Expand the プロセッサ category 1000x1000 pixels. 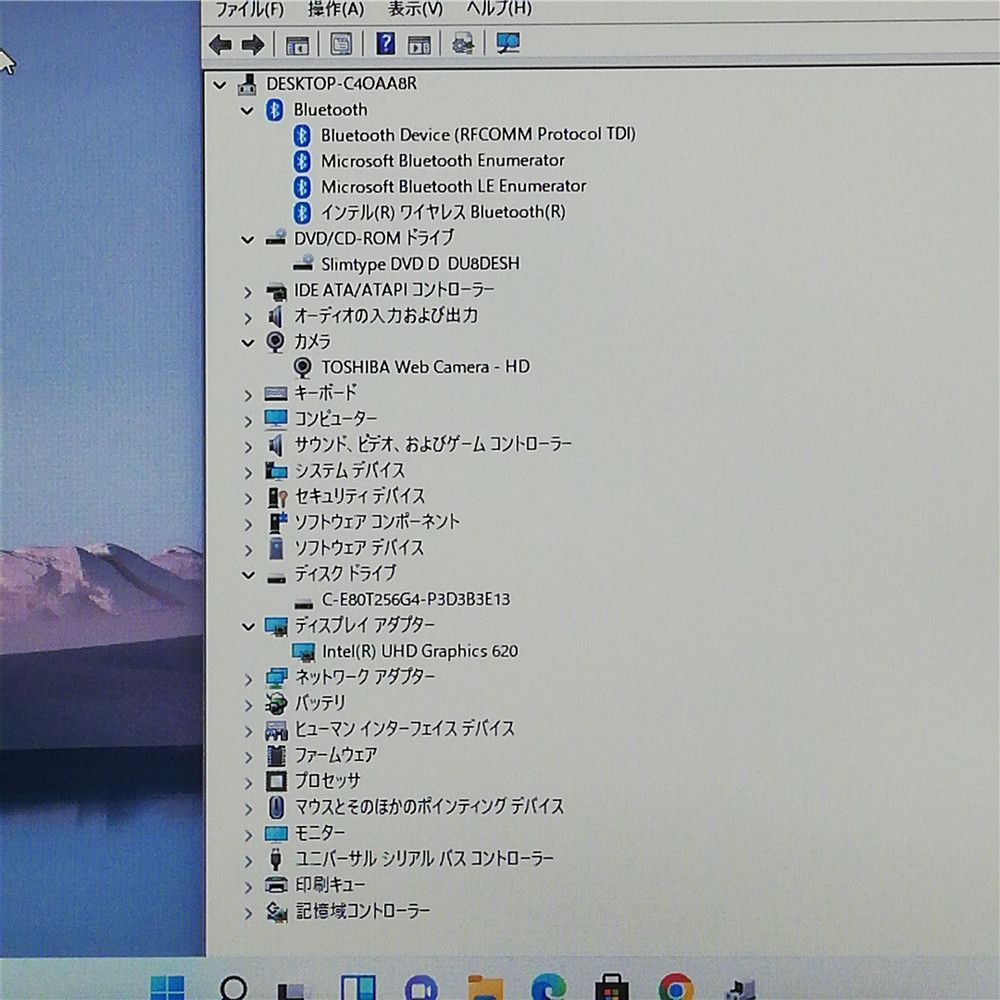pos(248,781)
